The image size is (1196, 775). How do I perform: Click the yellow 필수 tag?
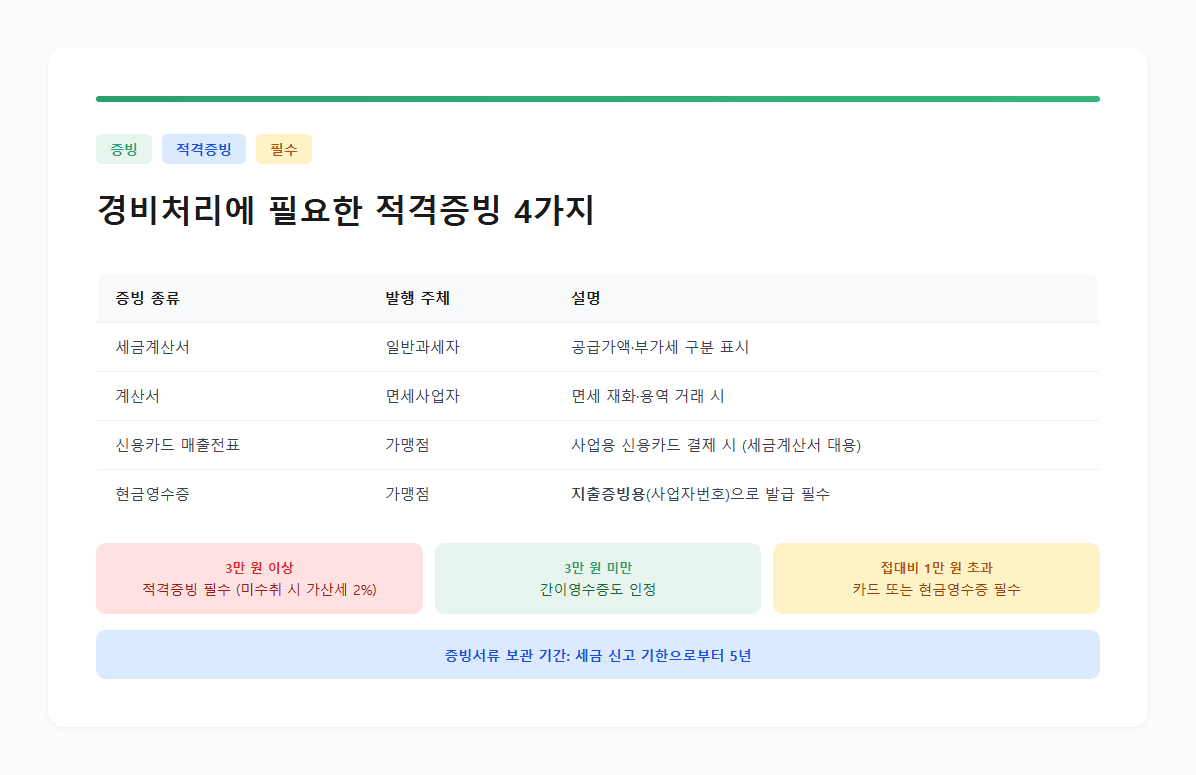tap(284, 149)
